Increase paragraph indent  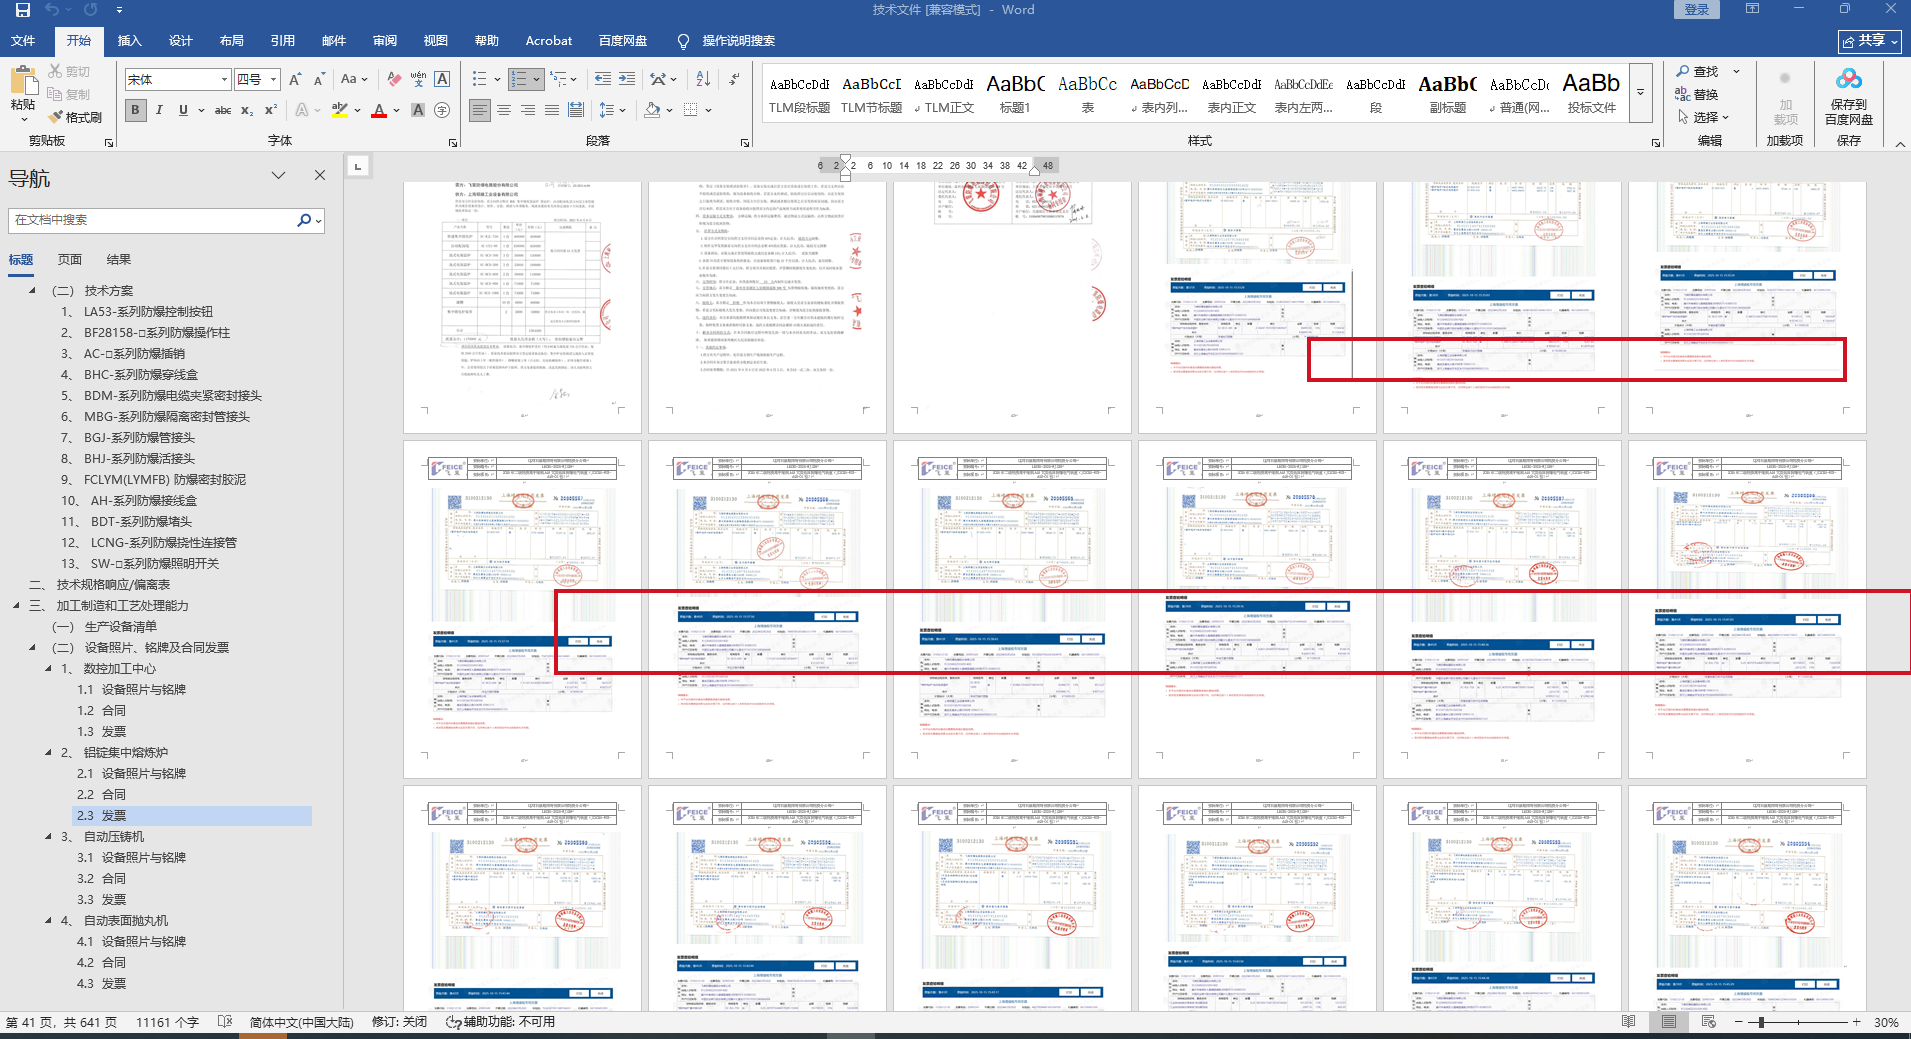[627, 79]
